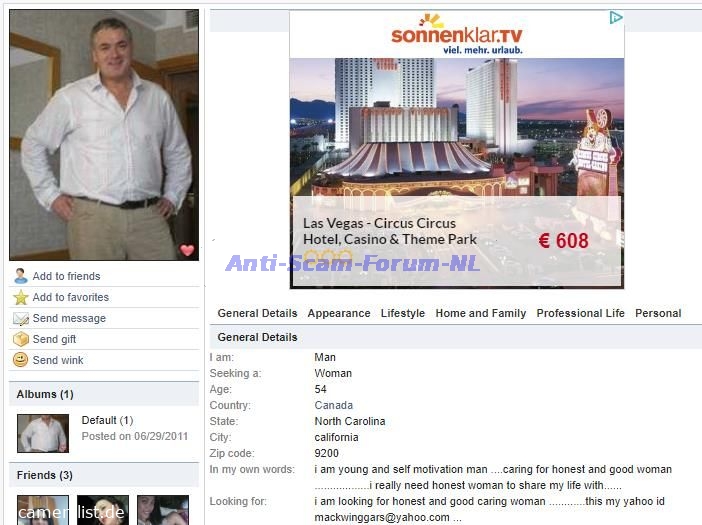Click the gift box icon

click(21, 339)
